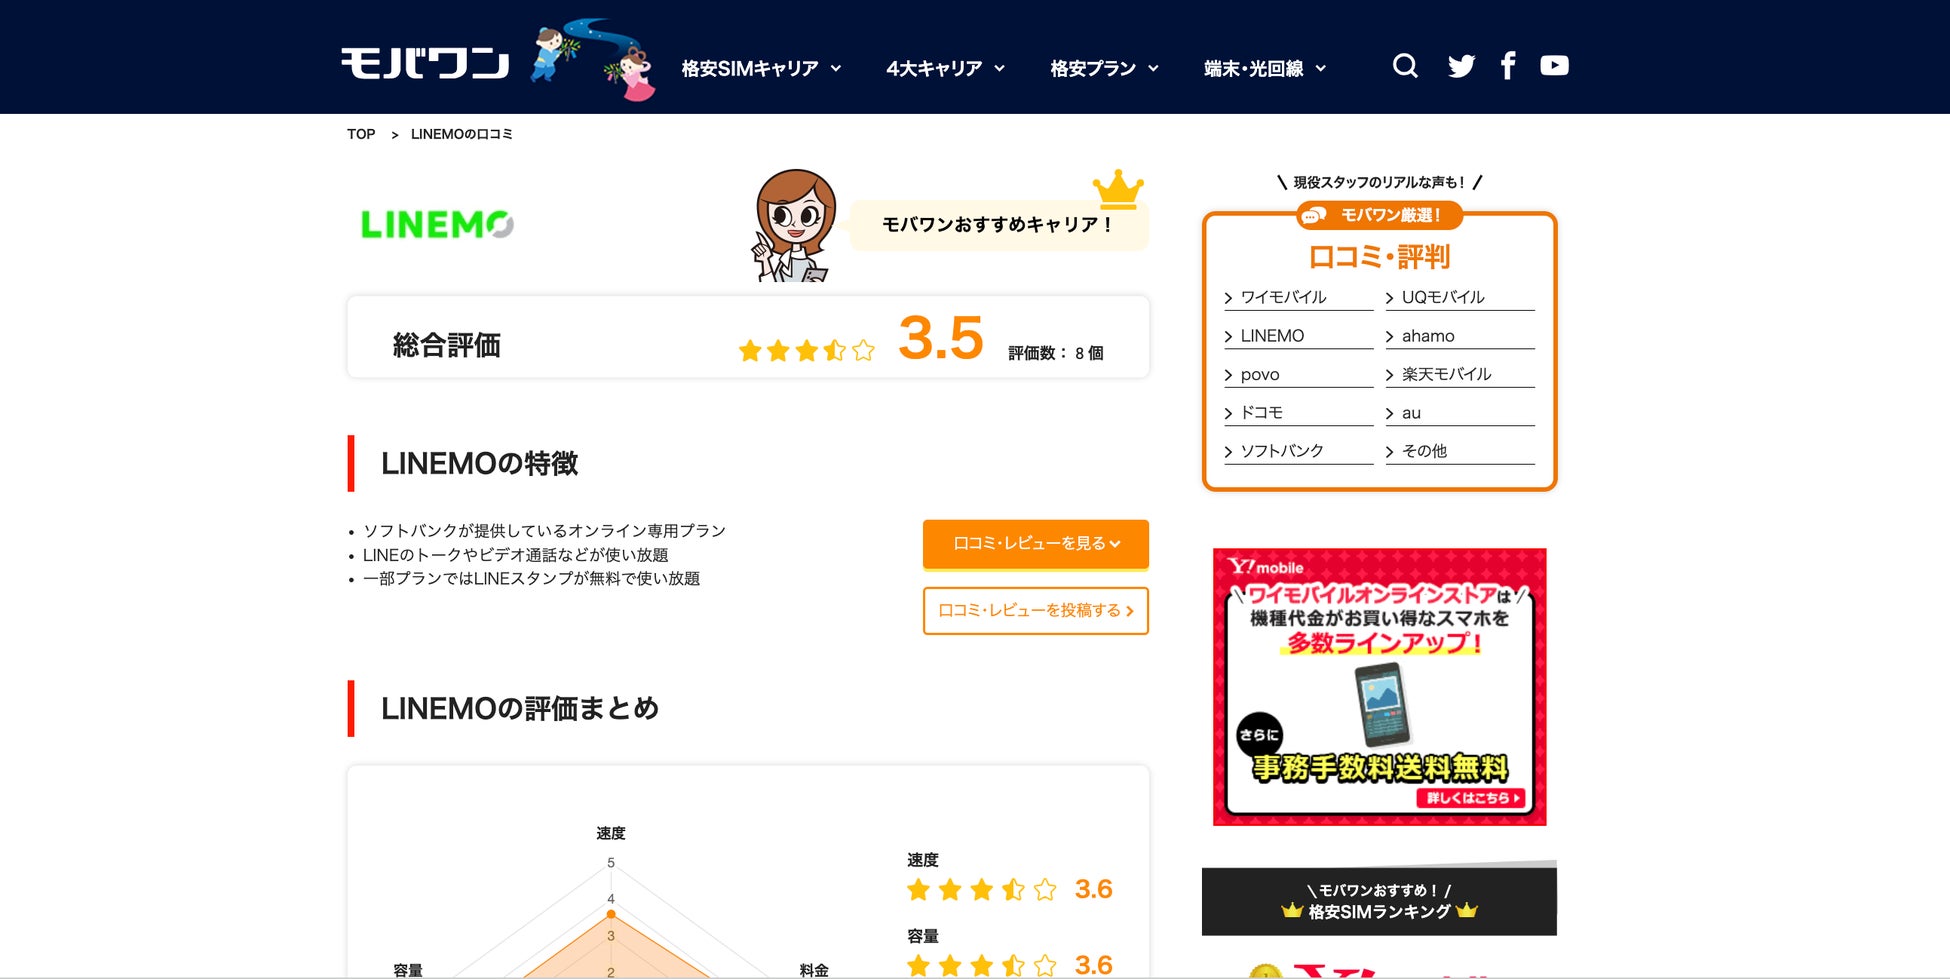
Task: Click the header festival characters illustration
Action: pos(592,58)
